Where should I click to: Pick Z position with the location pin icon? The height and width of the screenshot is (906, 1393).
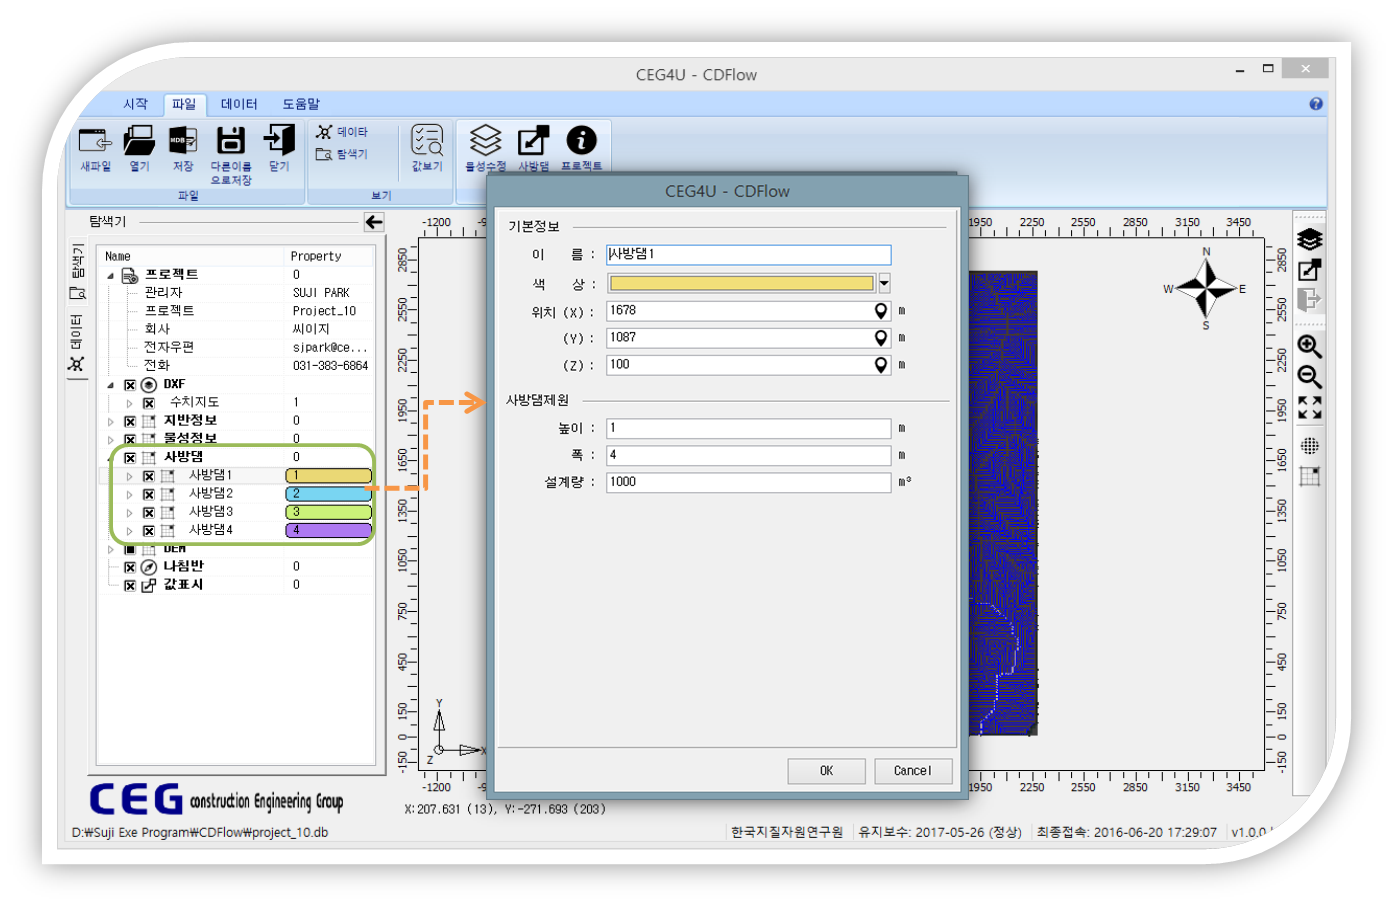[880, 365]
